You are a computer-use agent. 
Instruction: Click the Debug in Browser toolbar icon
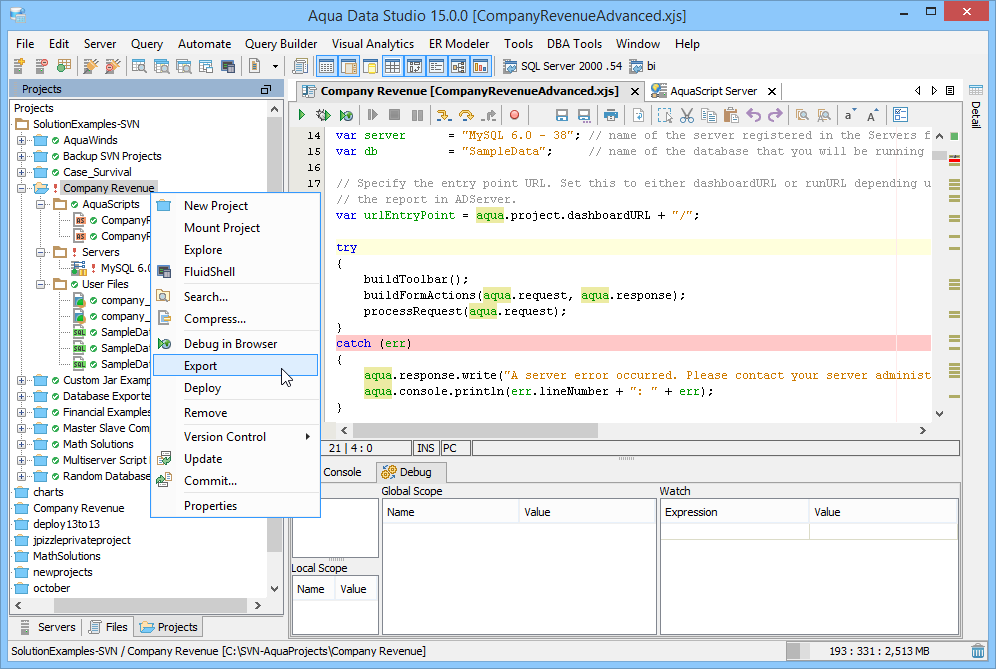(346, 115)
